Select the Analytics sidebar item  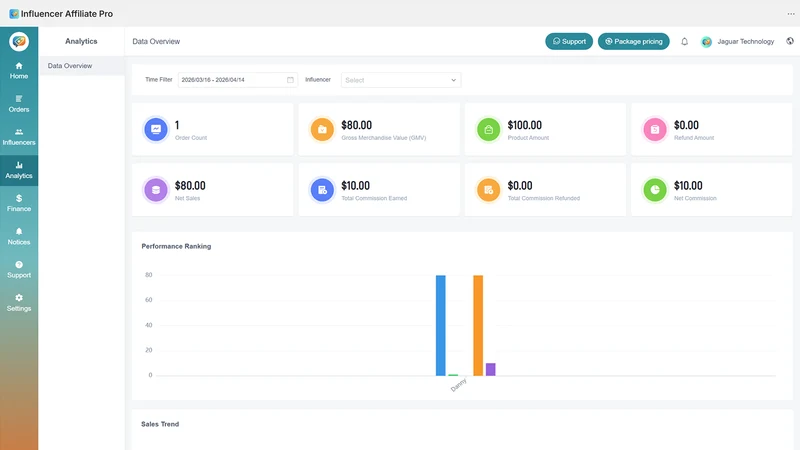click(19, 170)
